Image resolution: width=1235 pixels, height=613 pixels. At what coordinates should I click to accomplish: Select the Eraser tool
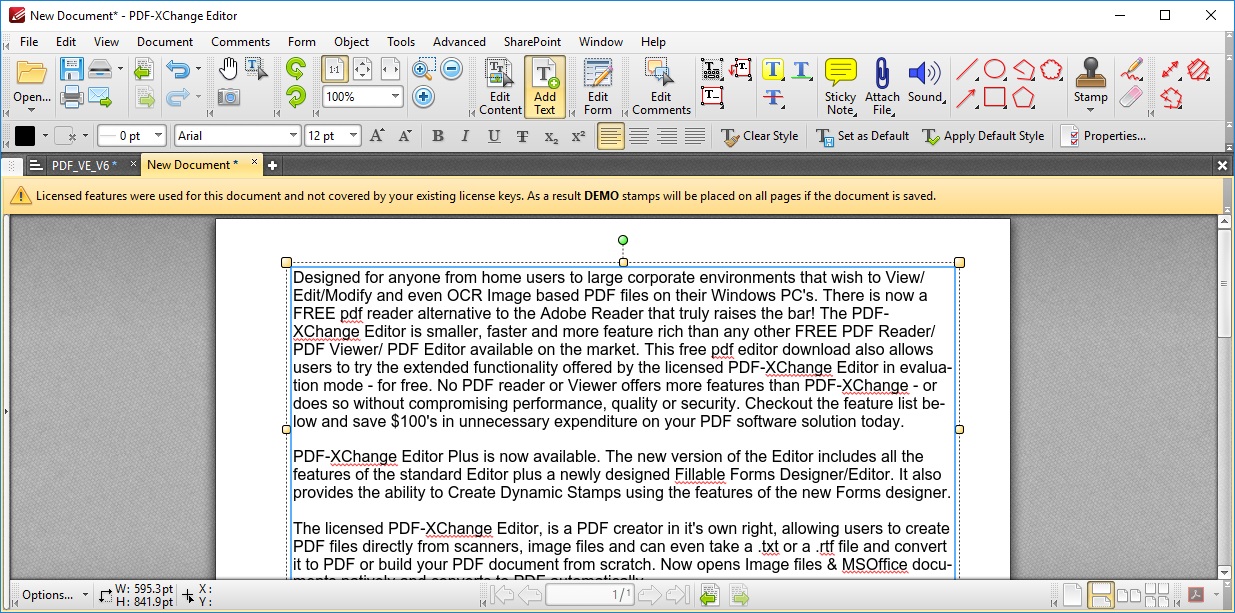tap(1131, 97)
